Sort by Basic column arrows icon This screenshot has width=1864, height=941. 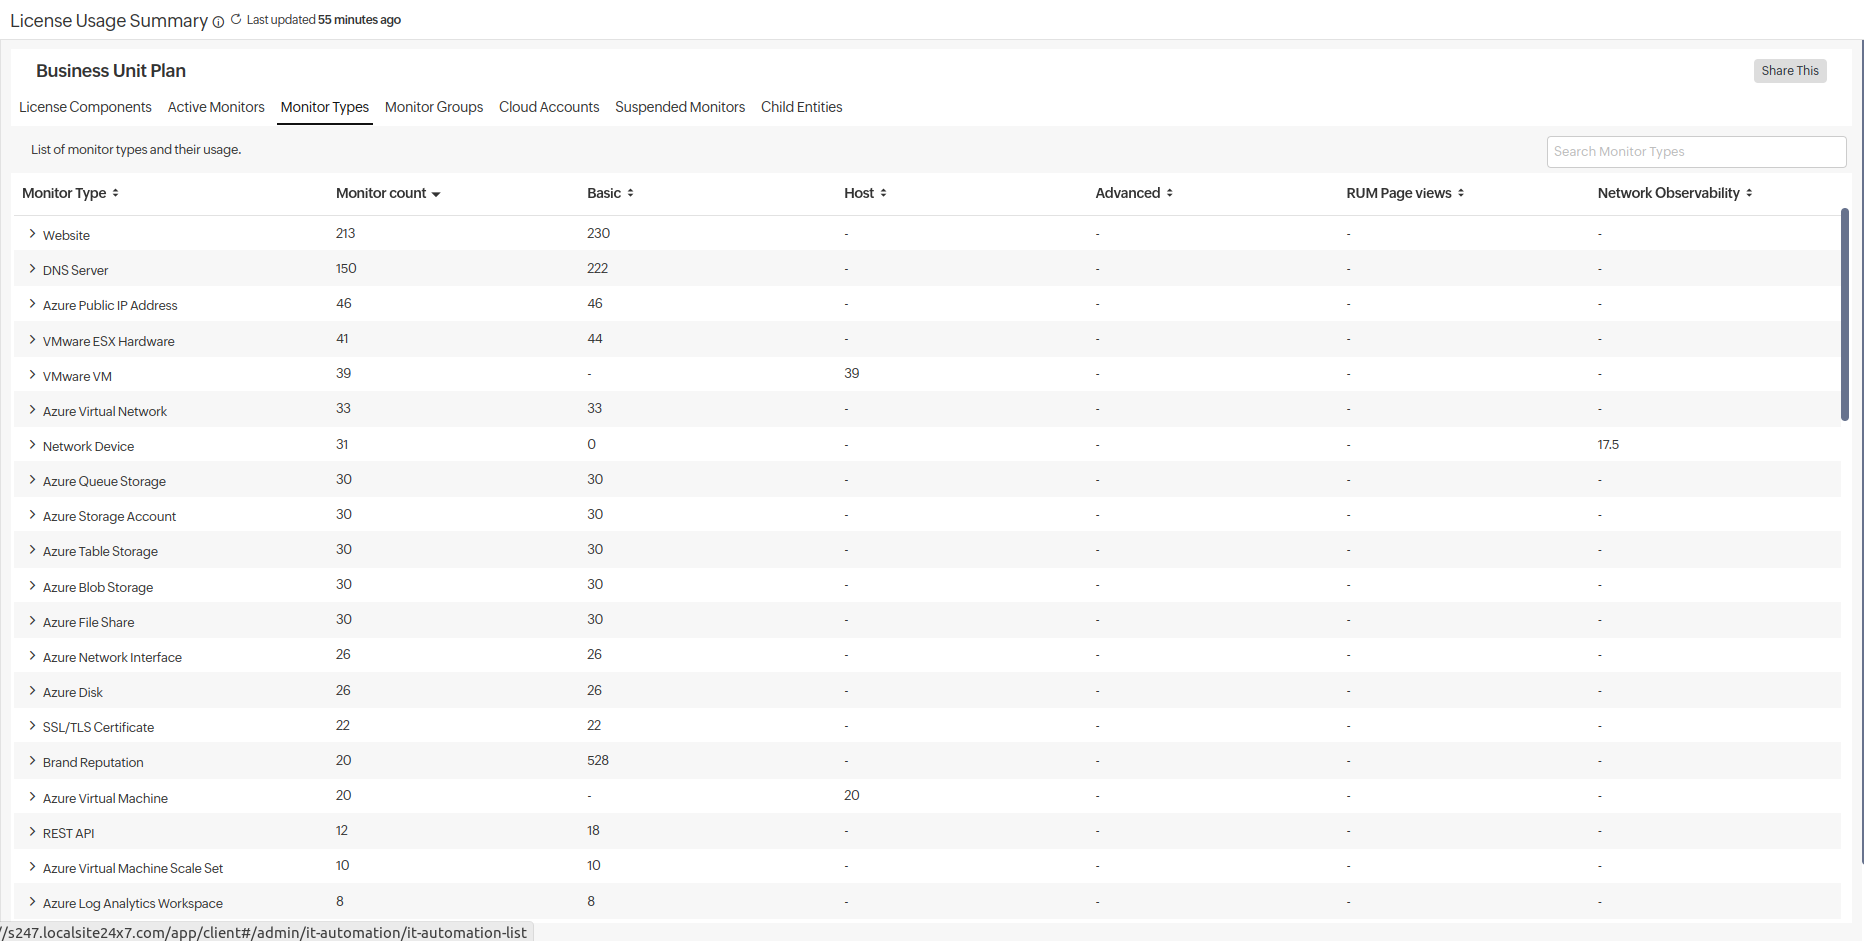point(630,193)
